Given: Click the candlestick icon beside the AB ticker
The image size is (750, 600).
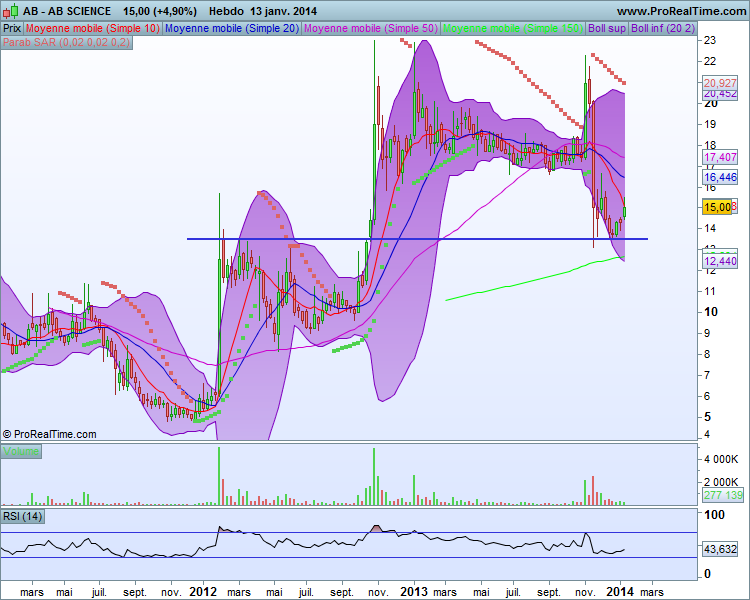Looking at the screenshot, I should click(x=11, y=11).
